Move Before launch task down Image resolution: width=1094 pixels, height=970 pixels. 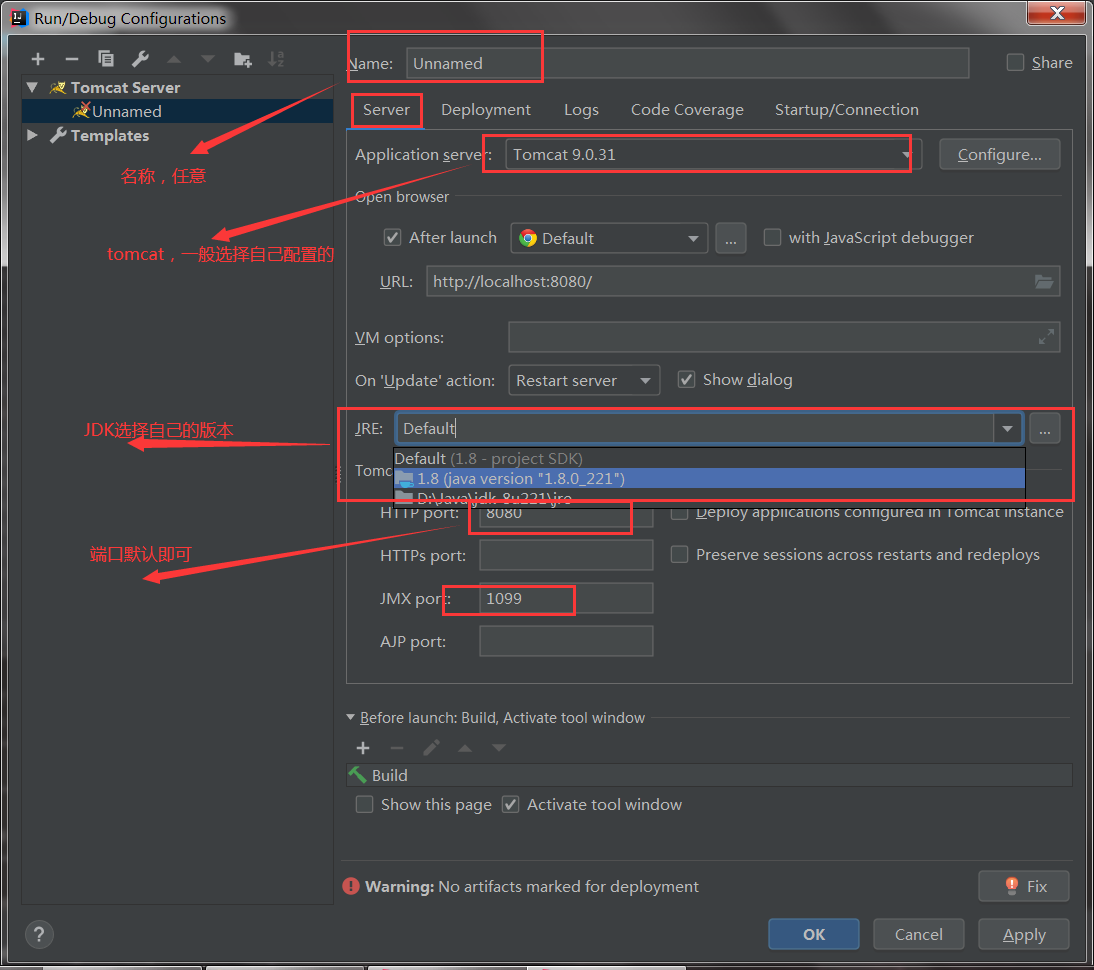pos(499,748)
